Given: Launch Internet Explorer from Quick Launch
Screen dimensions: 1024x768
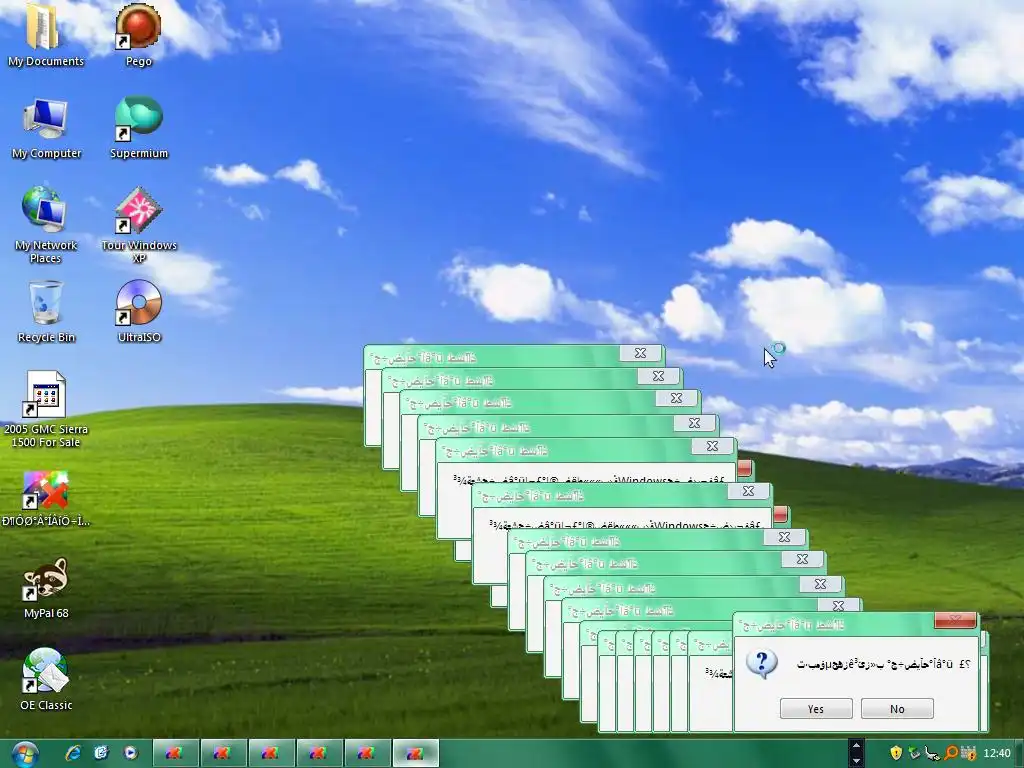Looking at the screenshot, I should 73,753.
